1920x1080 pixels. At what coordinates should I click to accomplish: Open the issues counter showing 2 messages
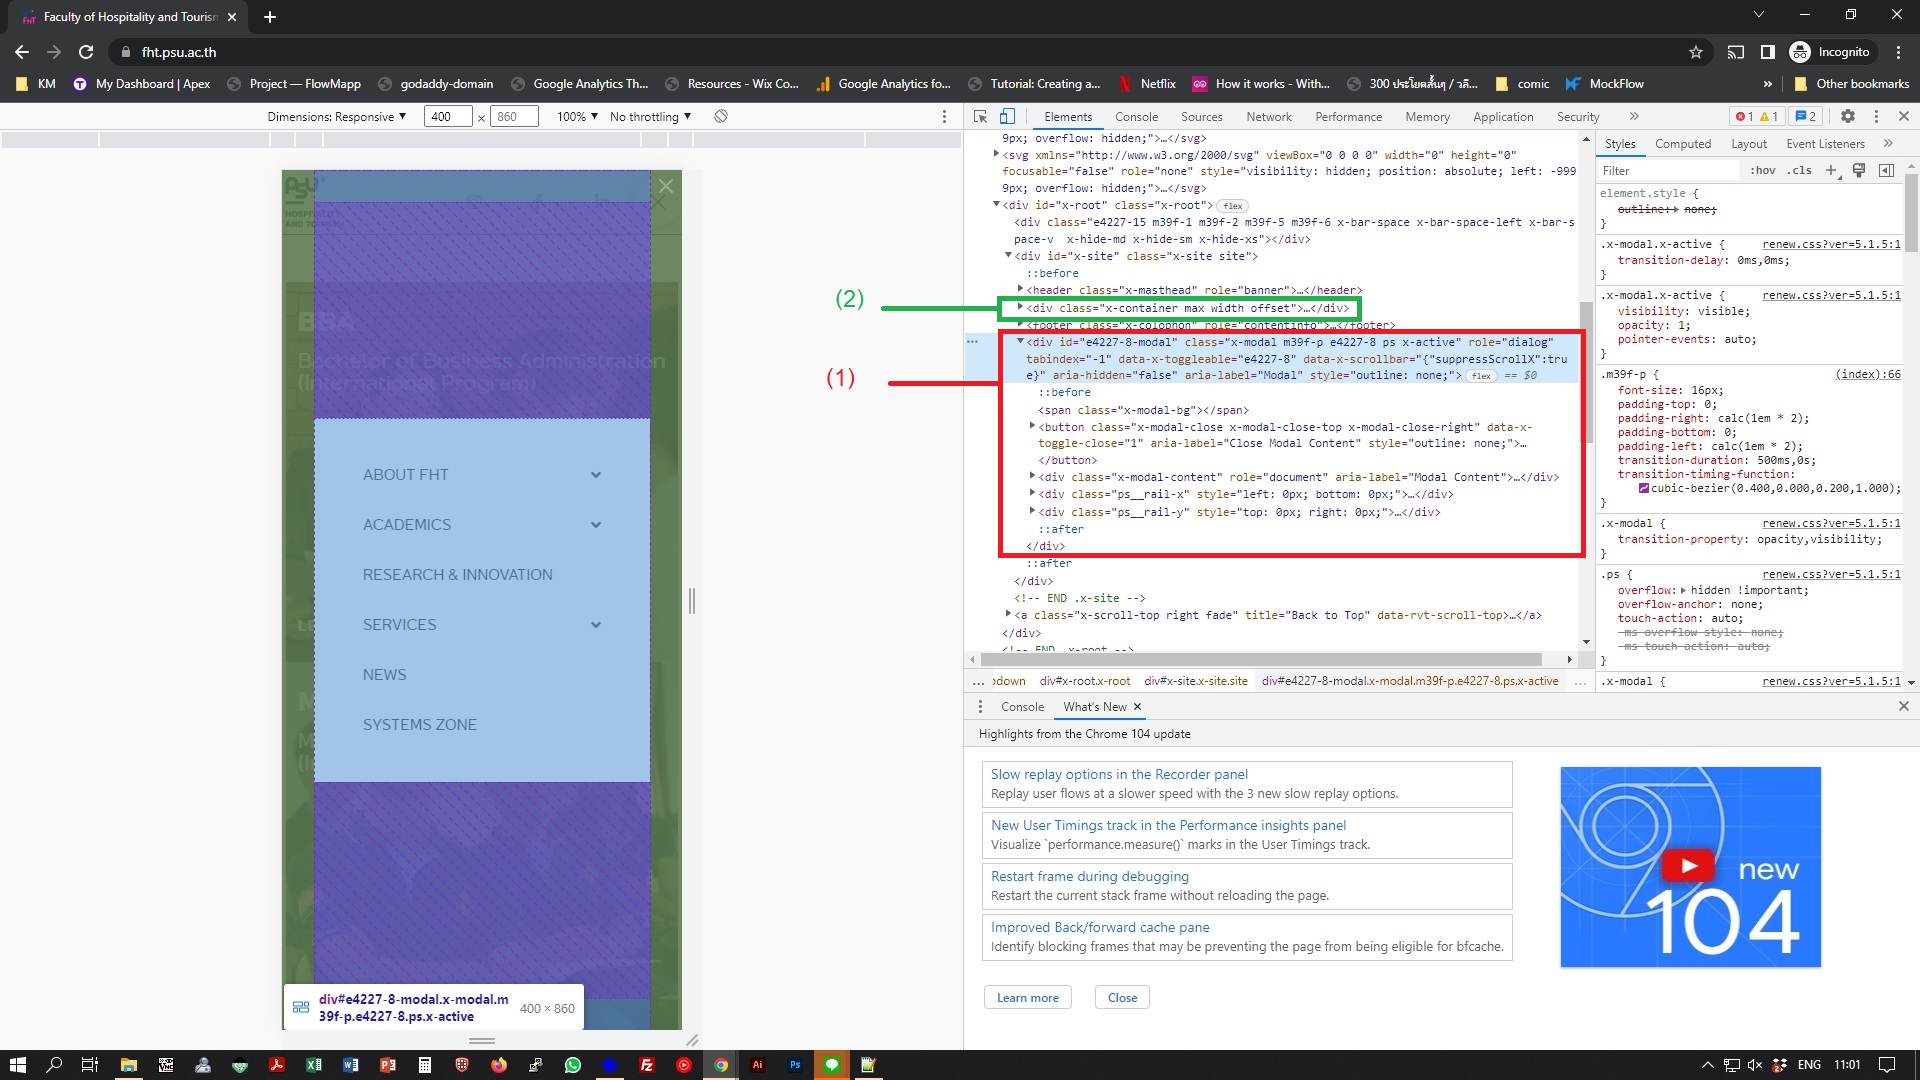1805,116
